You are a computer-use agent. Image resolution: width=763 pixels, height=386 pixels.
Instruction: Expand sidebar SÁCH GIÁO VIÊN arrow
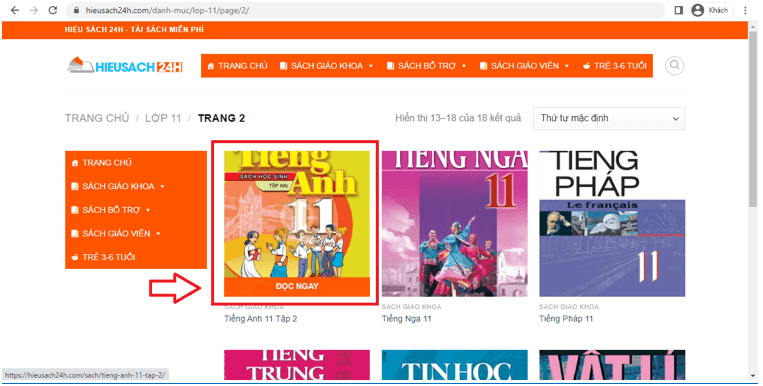[158, 234]
